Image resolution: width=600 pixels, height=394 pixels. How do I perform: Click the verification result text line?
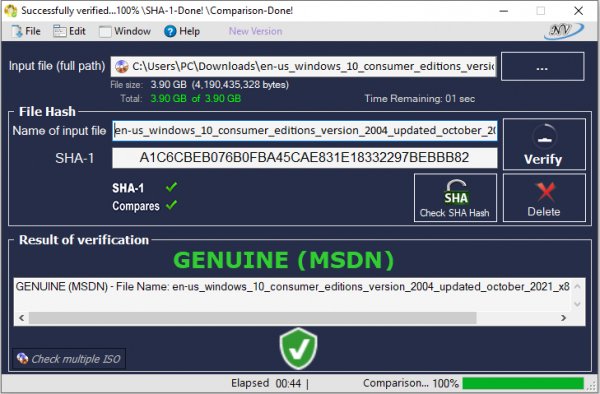[x=292, y=287]
